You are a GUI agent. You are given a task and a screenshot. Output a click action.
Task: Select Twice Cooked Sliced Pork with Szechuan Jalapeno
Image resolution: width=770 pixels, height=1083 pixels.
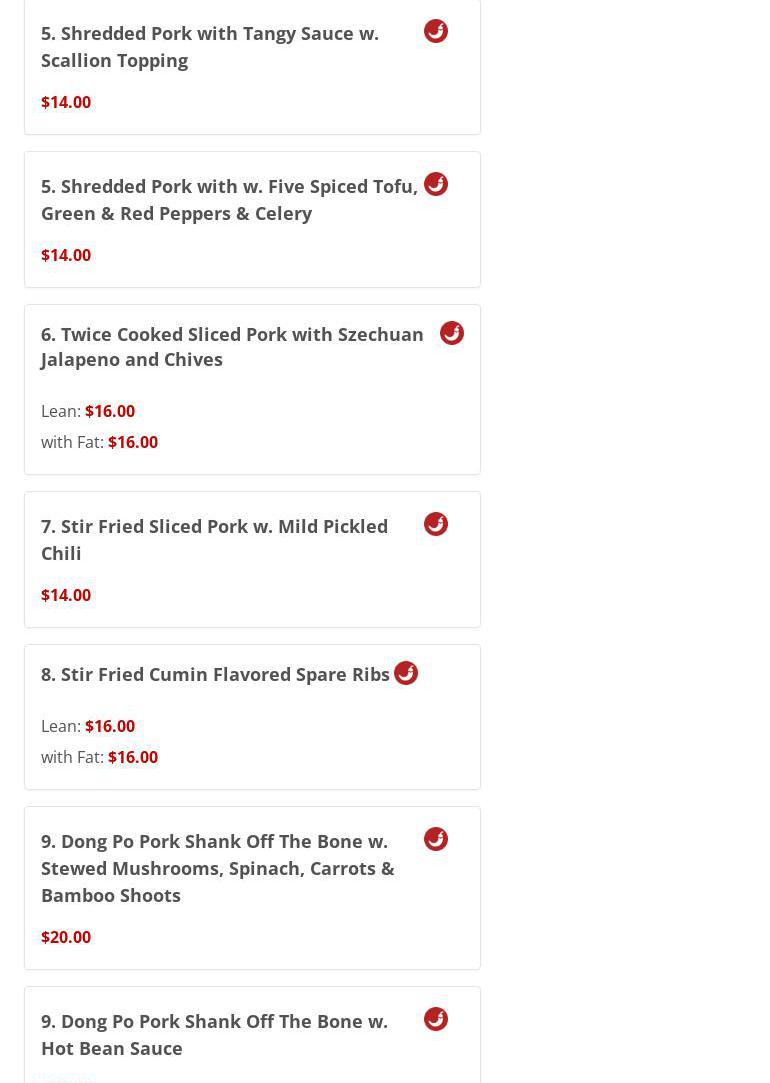[232, 346]
